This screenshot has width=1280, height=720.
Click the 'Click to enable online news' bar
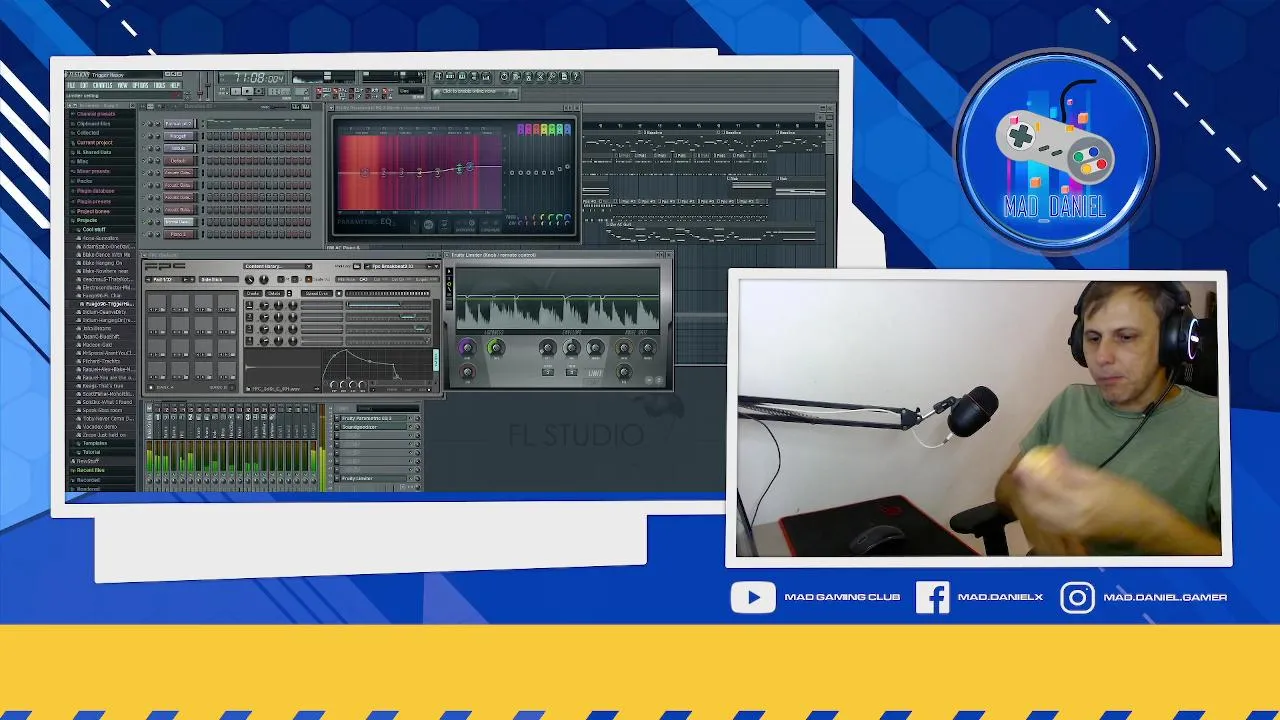point(475,93)
